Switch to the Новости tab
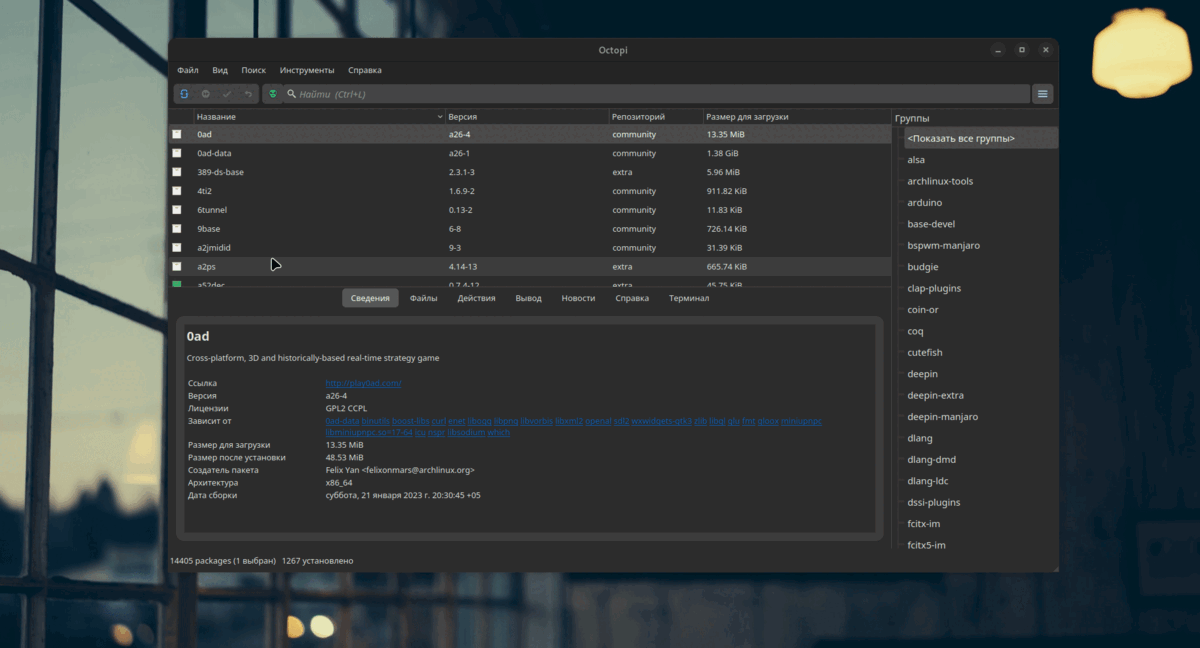 pos(578,298)
